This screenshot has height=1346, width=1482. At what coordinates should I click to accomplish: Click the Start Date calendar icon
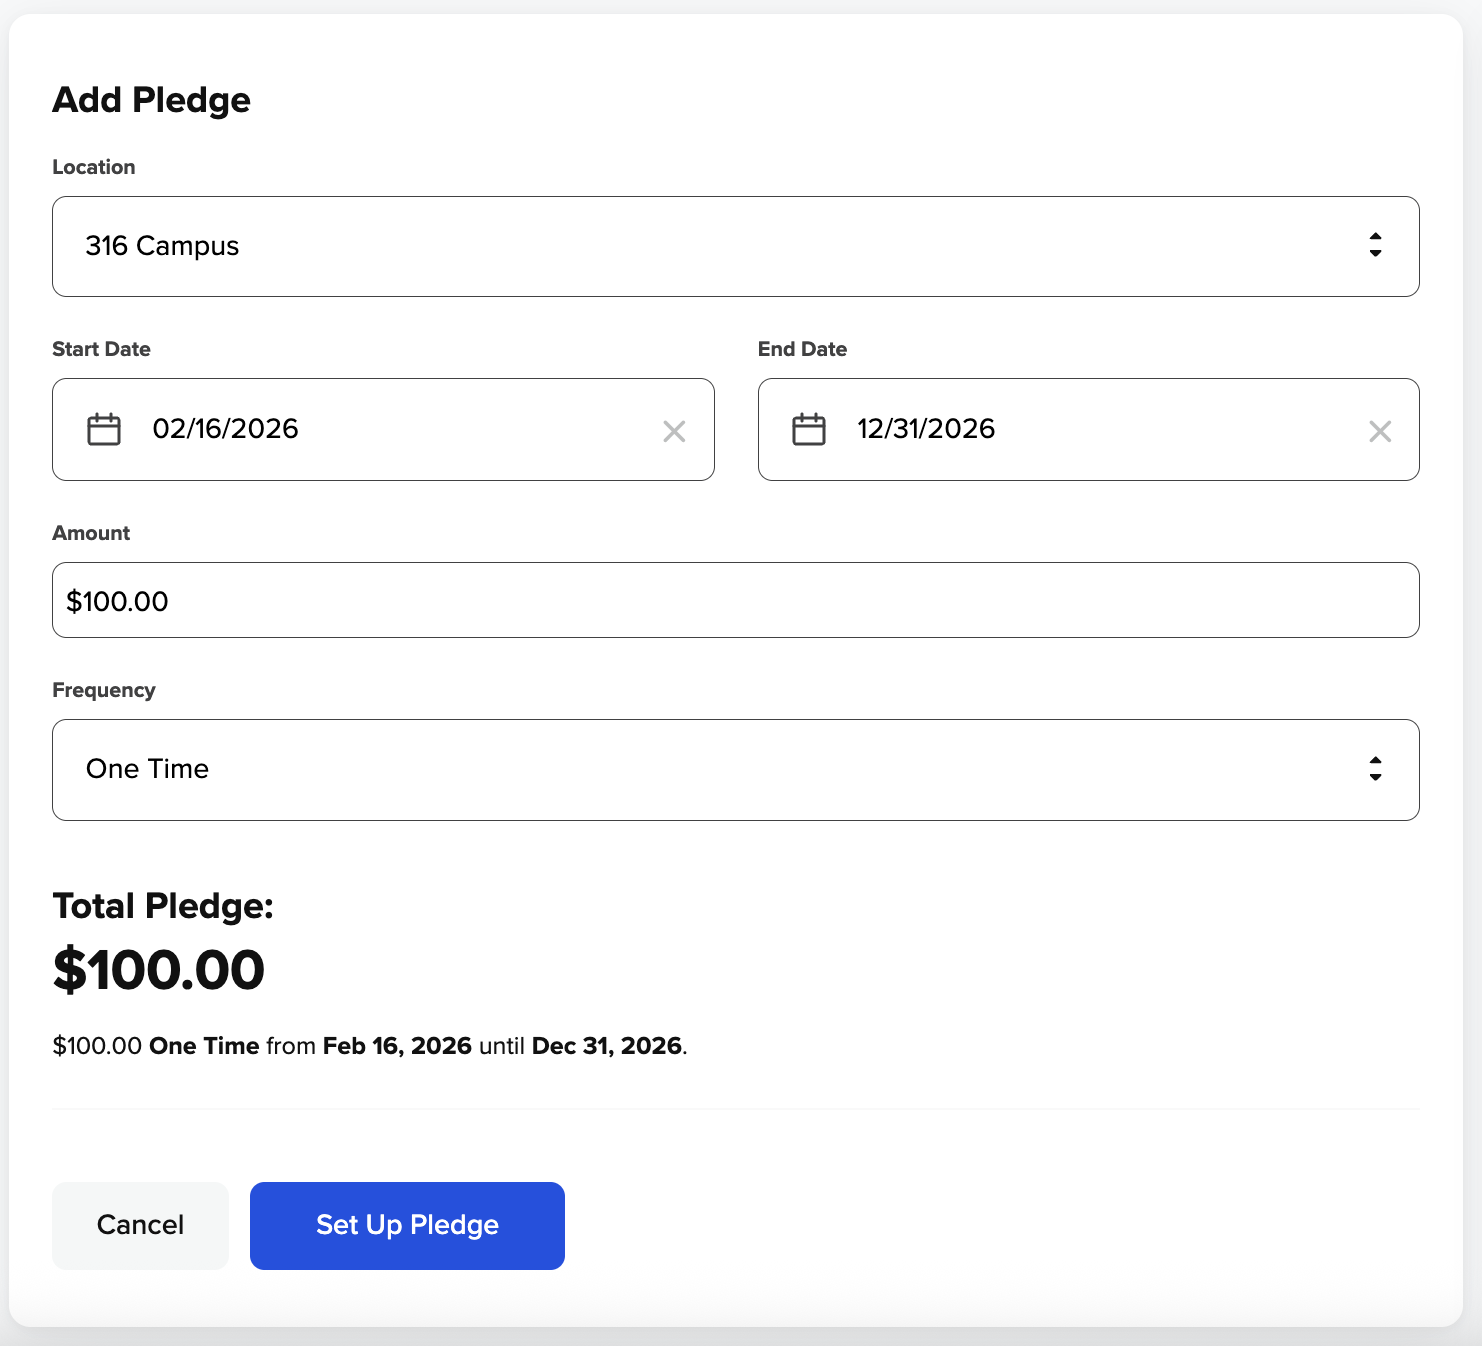104,430
